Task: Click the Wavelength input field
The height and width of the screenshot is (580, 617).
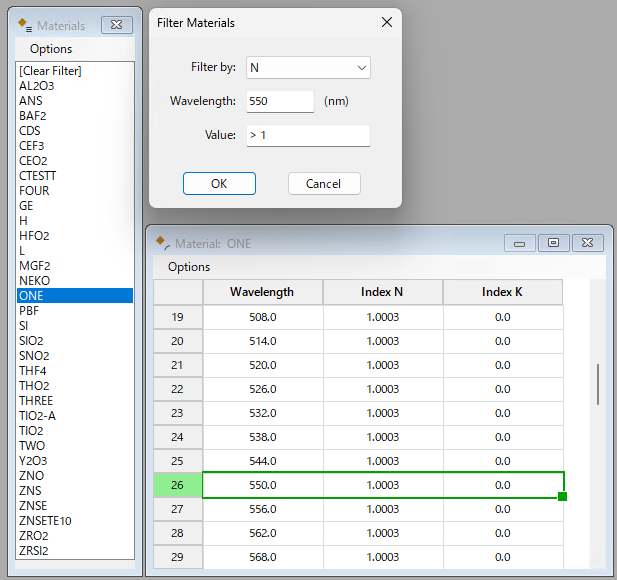Action: tap(280, 102)
